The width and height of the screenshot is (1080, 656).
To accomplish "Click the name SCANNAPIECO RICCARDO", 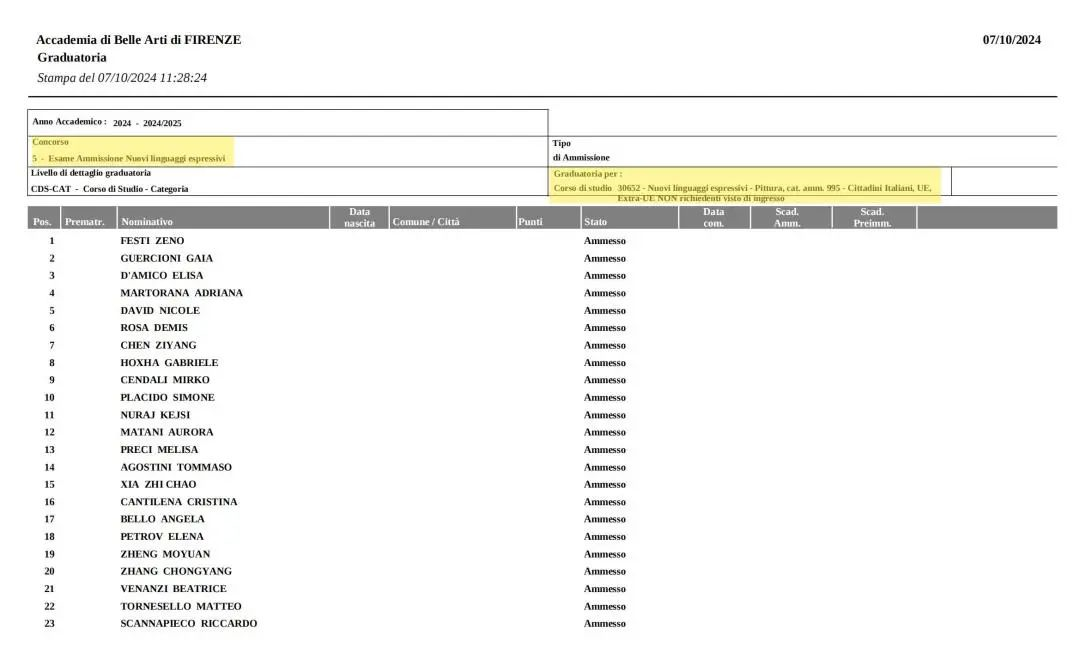I will coord(188,624).
